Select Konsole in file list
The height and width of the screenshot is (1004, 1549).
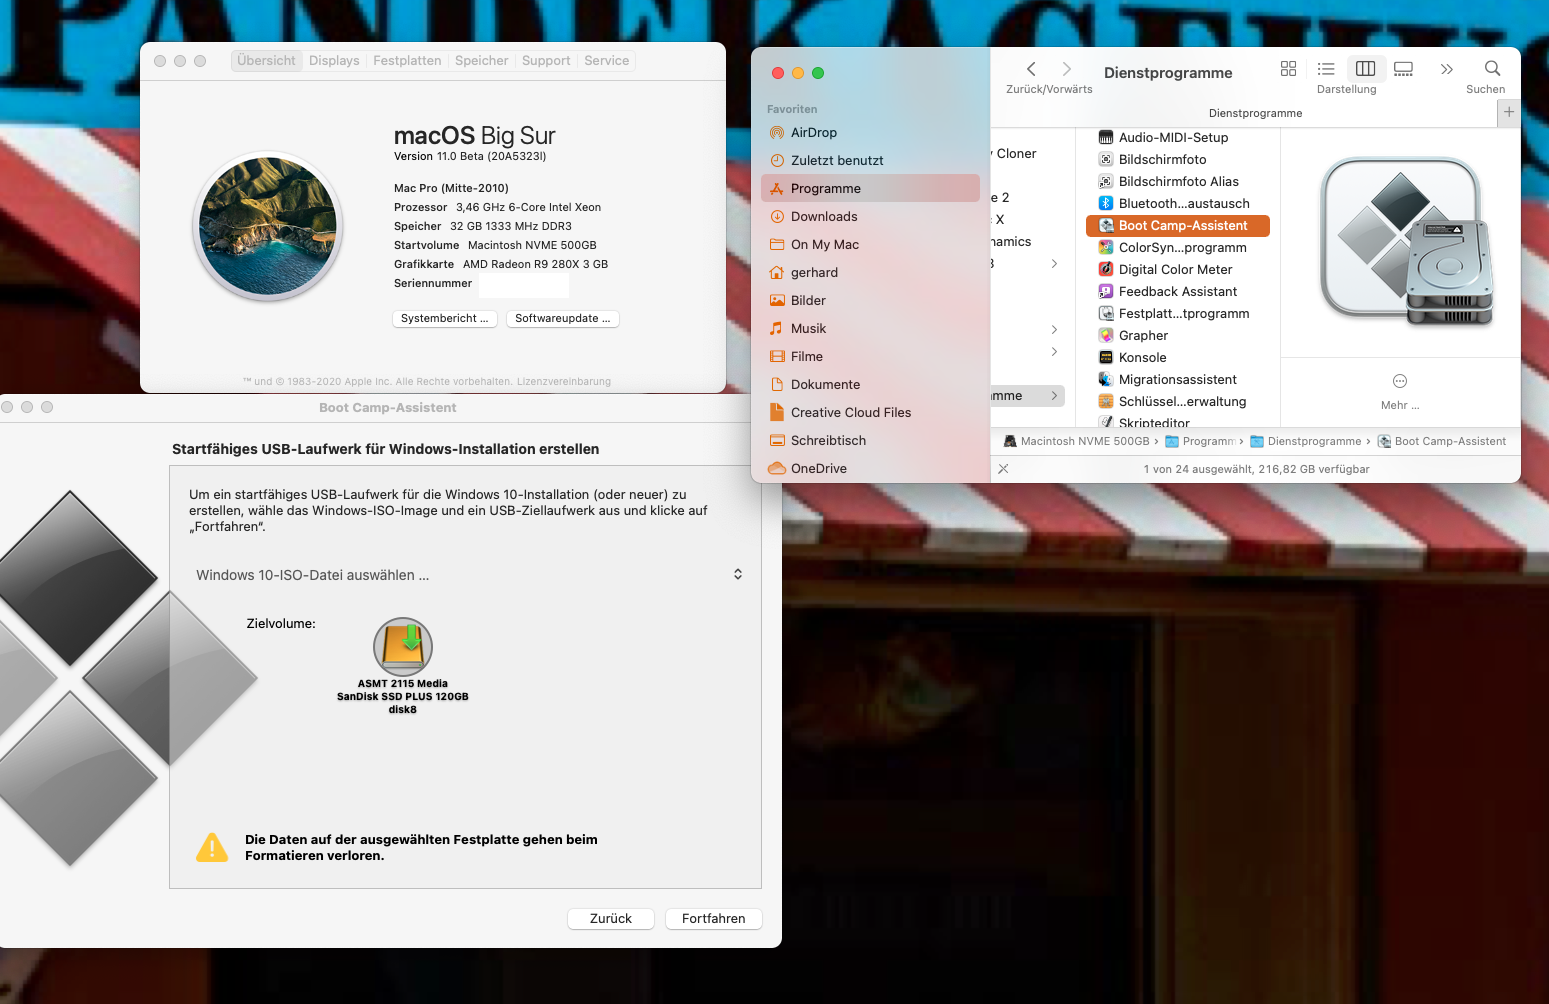click(1177, 358)
